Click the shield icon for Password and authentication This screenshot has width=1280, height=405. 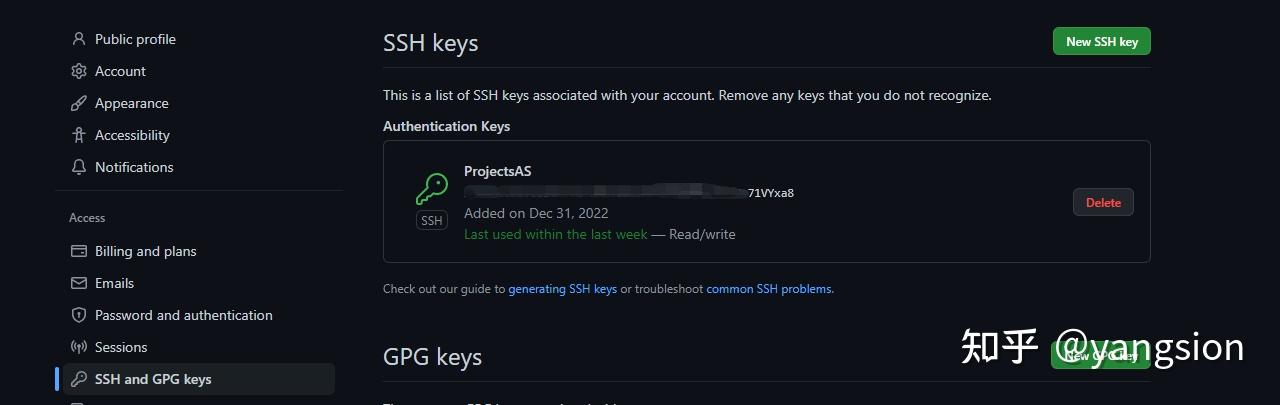[78, 315]
